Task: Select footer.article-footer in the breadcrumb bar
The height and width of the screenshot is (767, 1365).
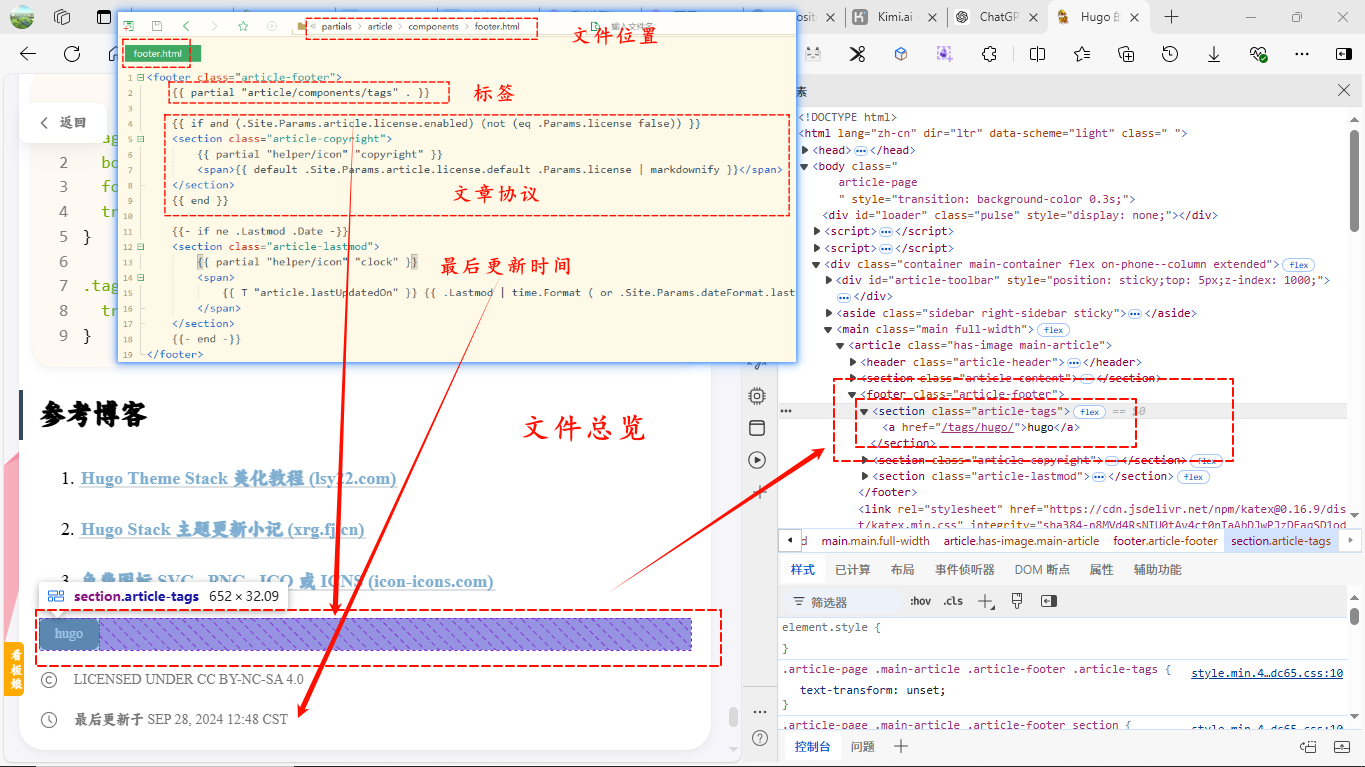Action: tap(1165, 541)
